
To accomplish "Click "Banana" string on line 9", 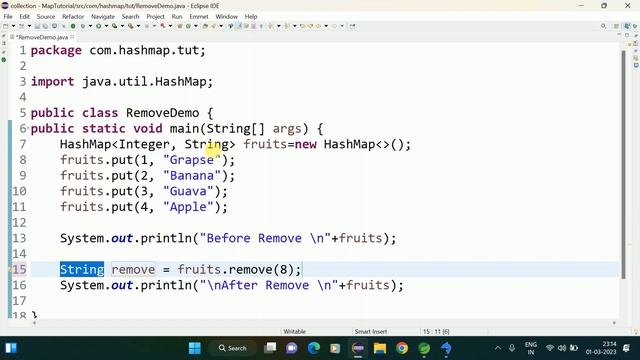I will click(x=192, y=176).
